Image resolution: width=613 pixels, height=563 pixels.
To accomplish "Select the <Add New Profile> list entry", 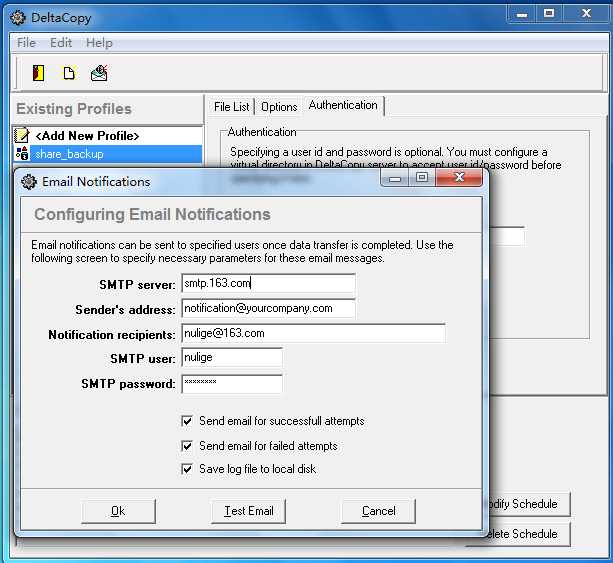I will (x=108, y=136).
